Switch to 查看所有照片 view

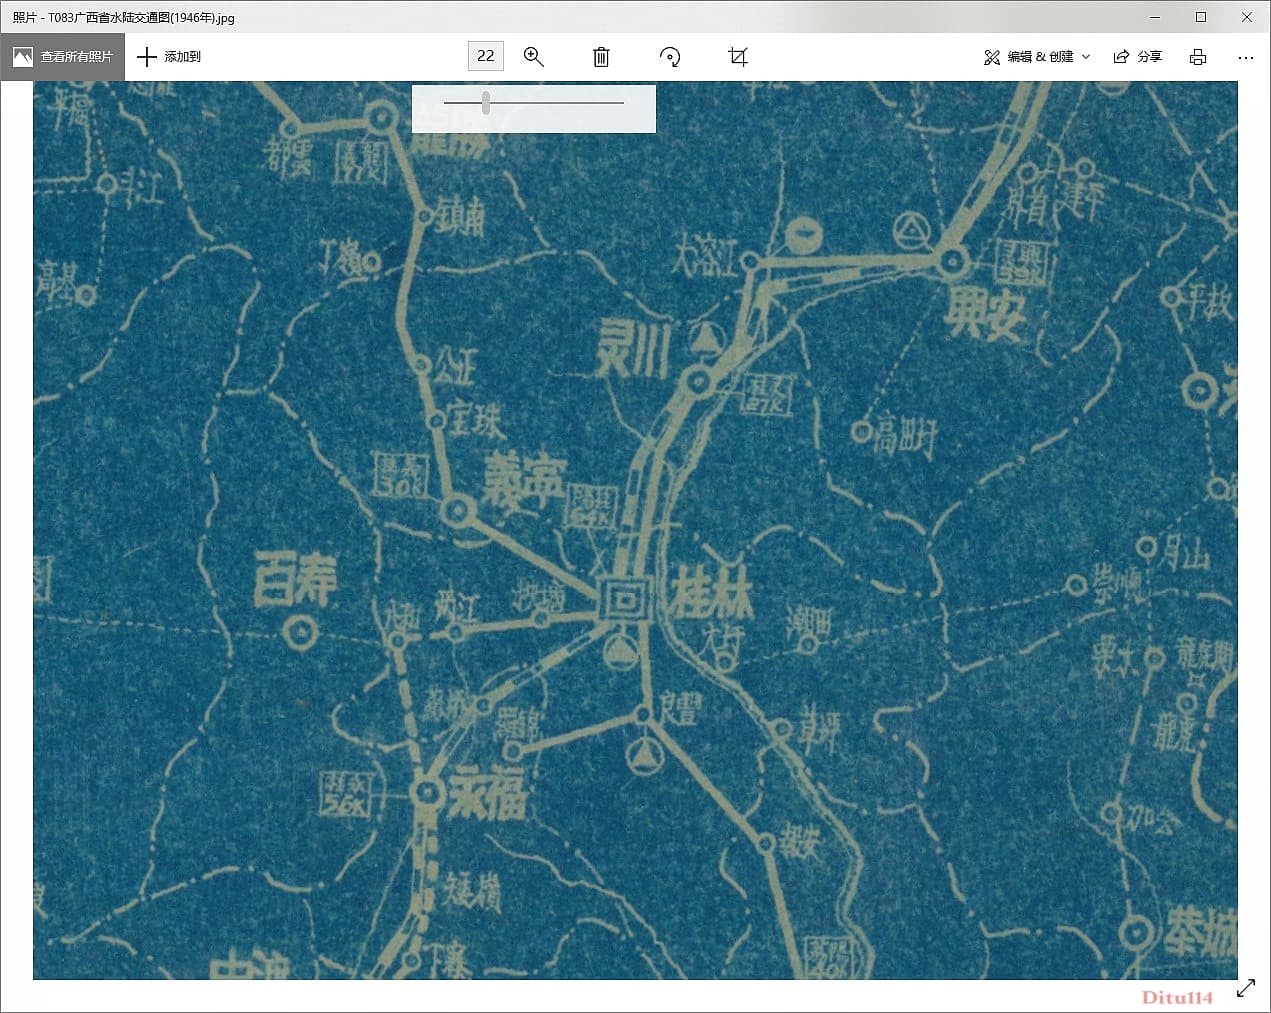(80, 57)
